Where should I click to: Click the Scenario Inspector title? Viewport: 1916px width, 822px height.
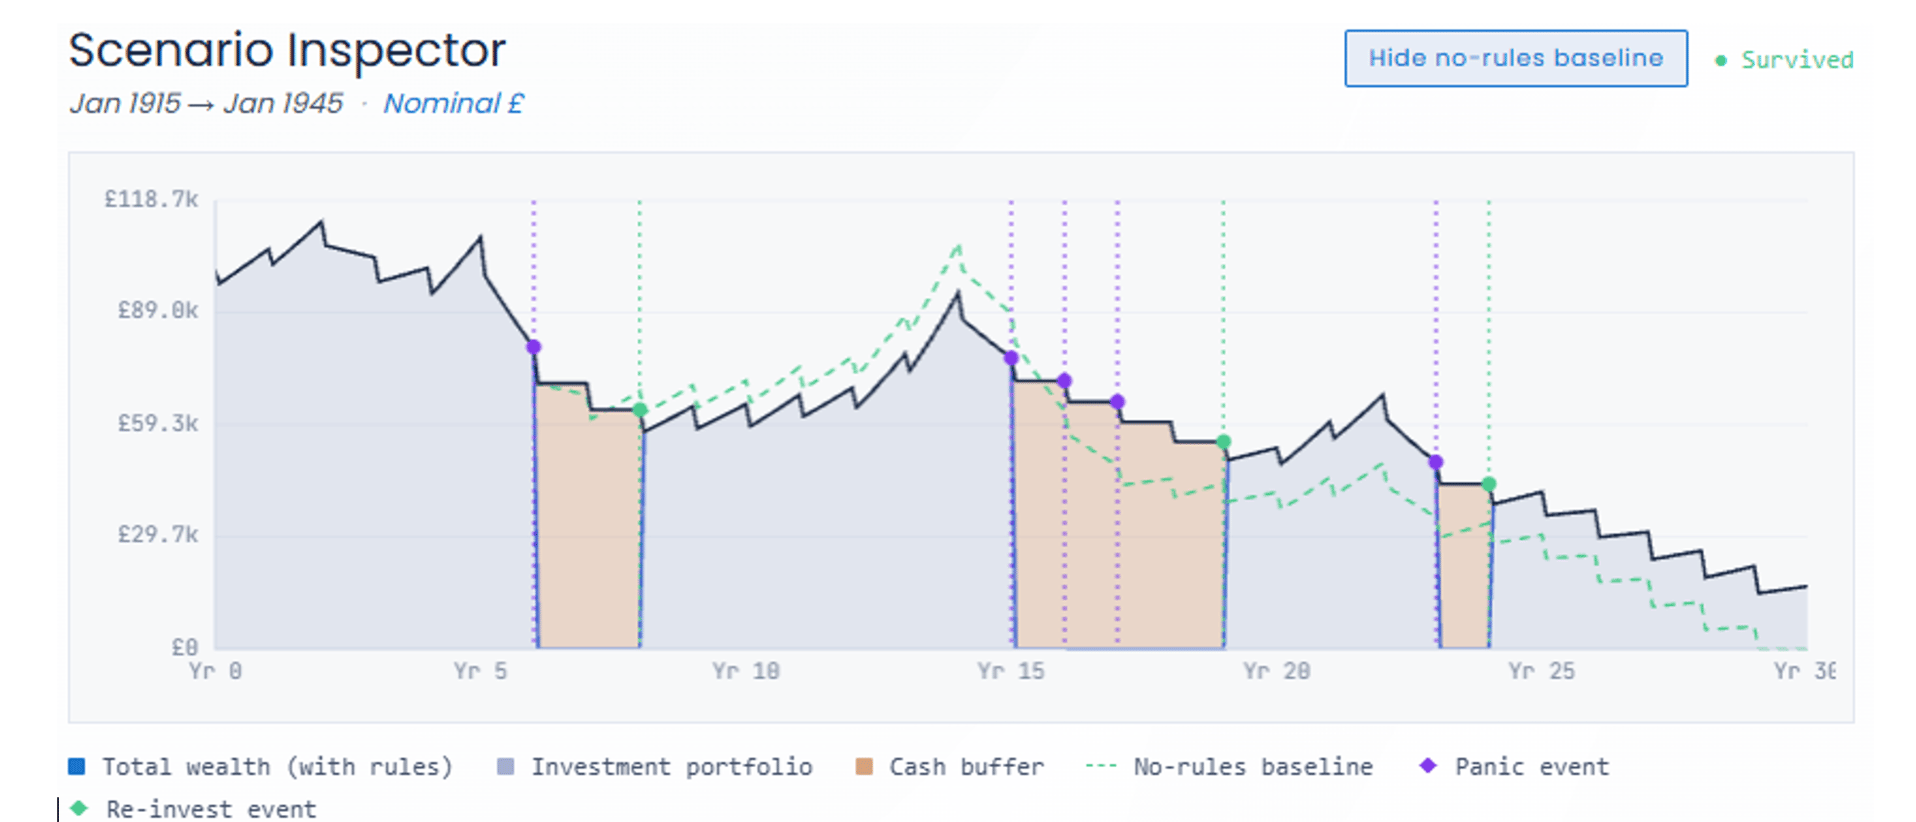287,50
